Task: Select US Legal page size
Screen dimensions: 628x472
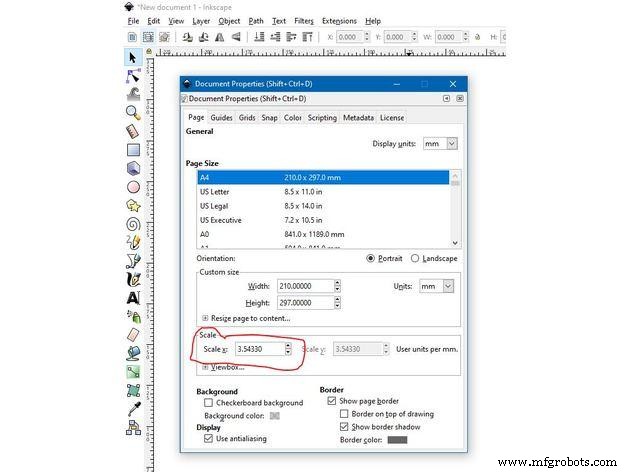Action: coord(214,206)
